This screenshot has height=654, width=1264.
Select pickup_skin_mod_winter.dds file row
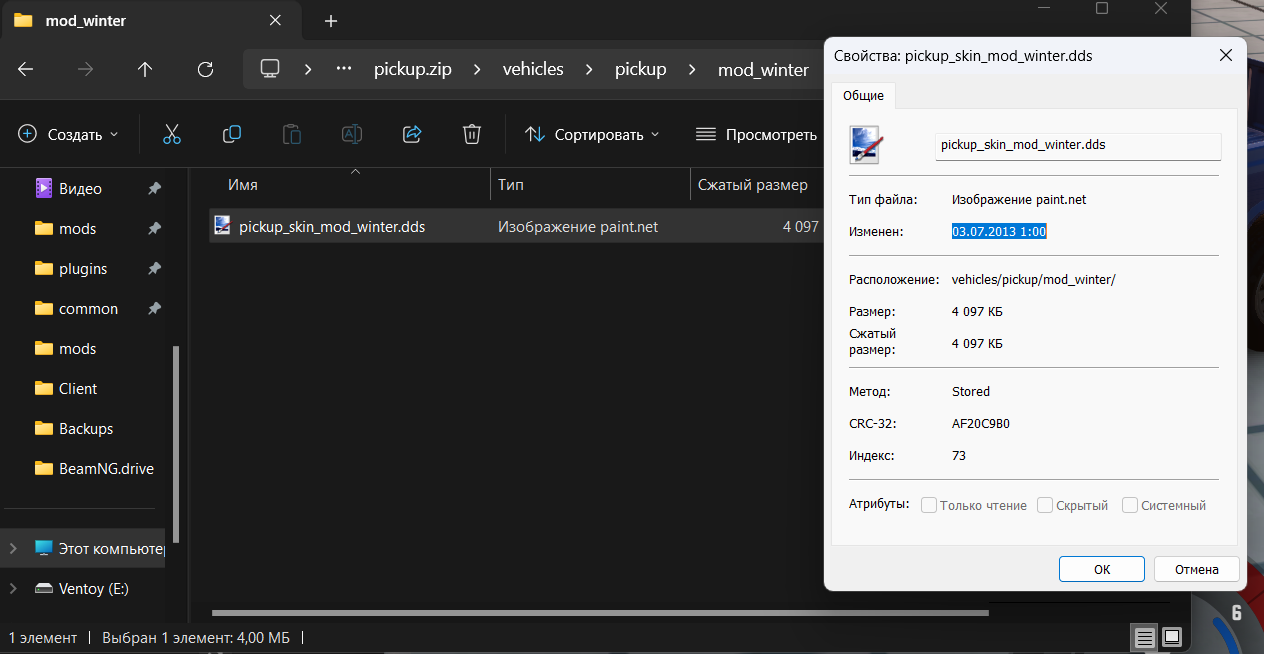coord(515,227)
